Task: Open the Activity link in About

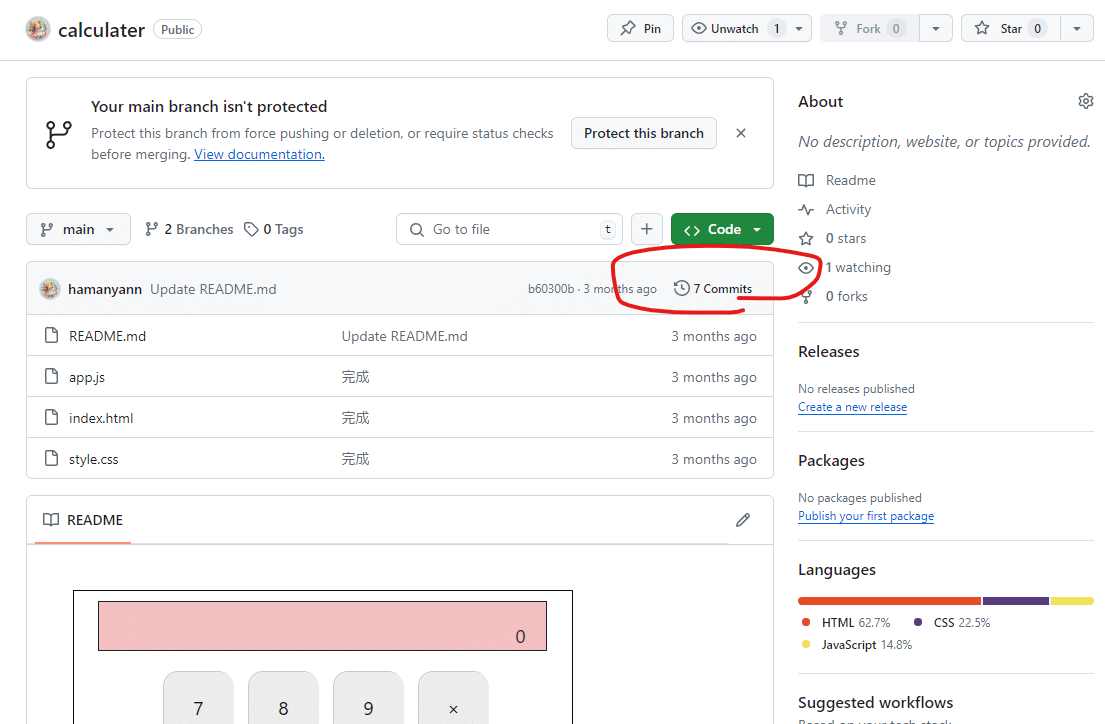Action: [x=835, y=209]
